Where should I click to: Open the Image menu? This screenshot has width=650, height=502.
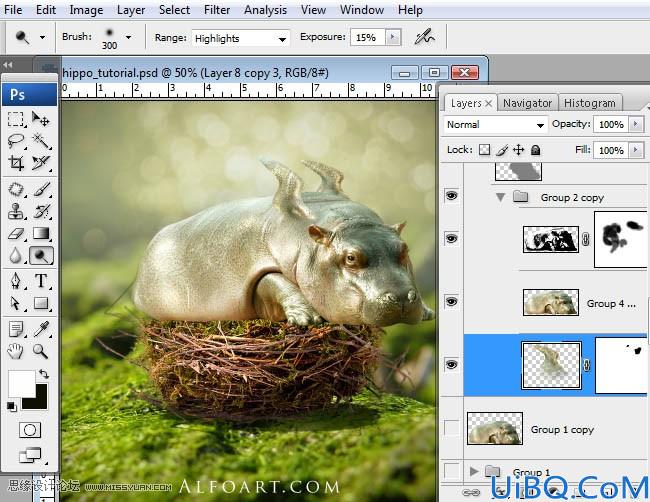tap(86, 10)
